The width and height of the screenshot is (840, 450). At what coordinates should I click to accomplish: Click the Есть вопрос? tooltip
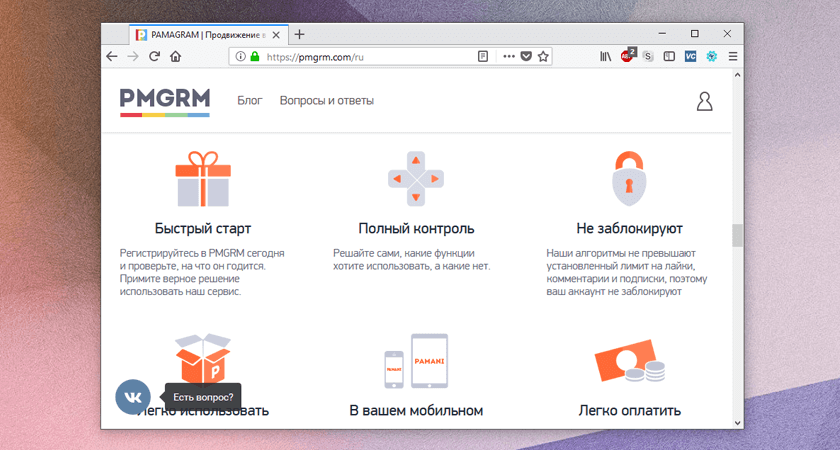click(203, 398)
